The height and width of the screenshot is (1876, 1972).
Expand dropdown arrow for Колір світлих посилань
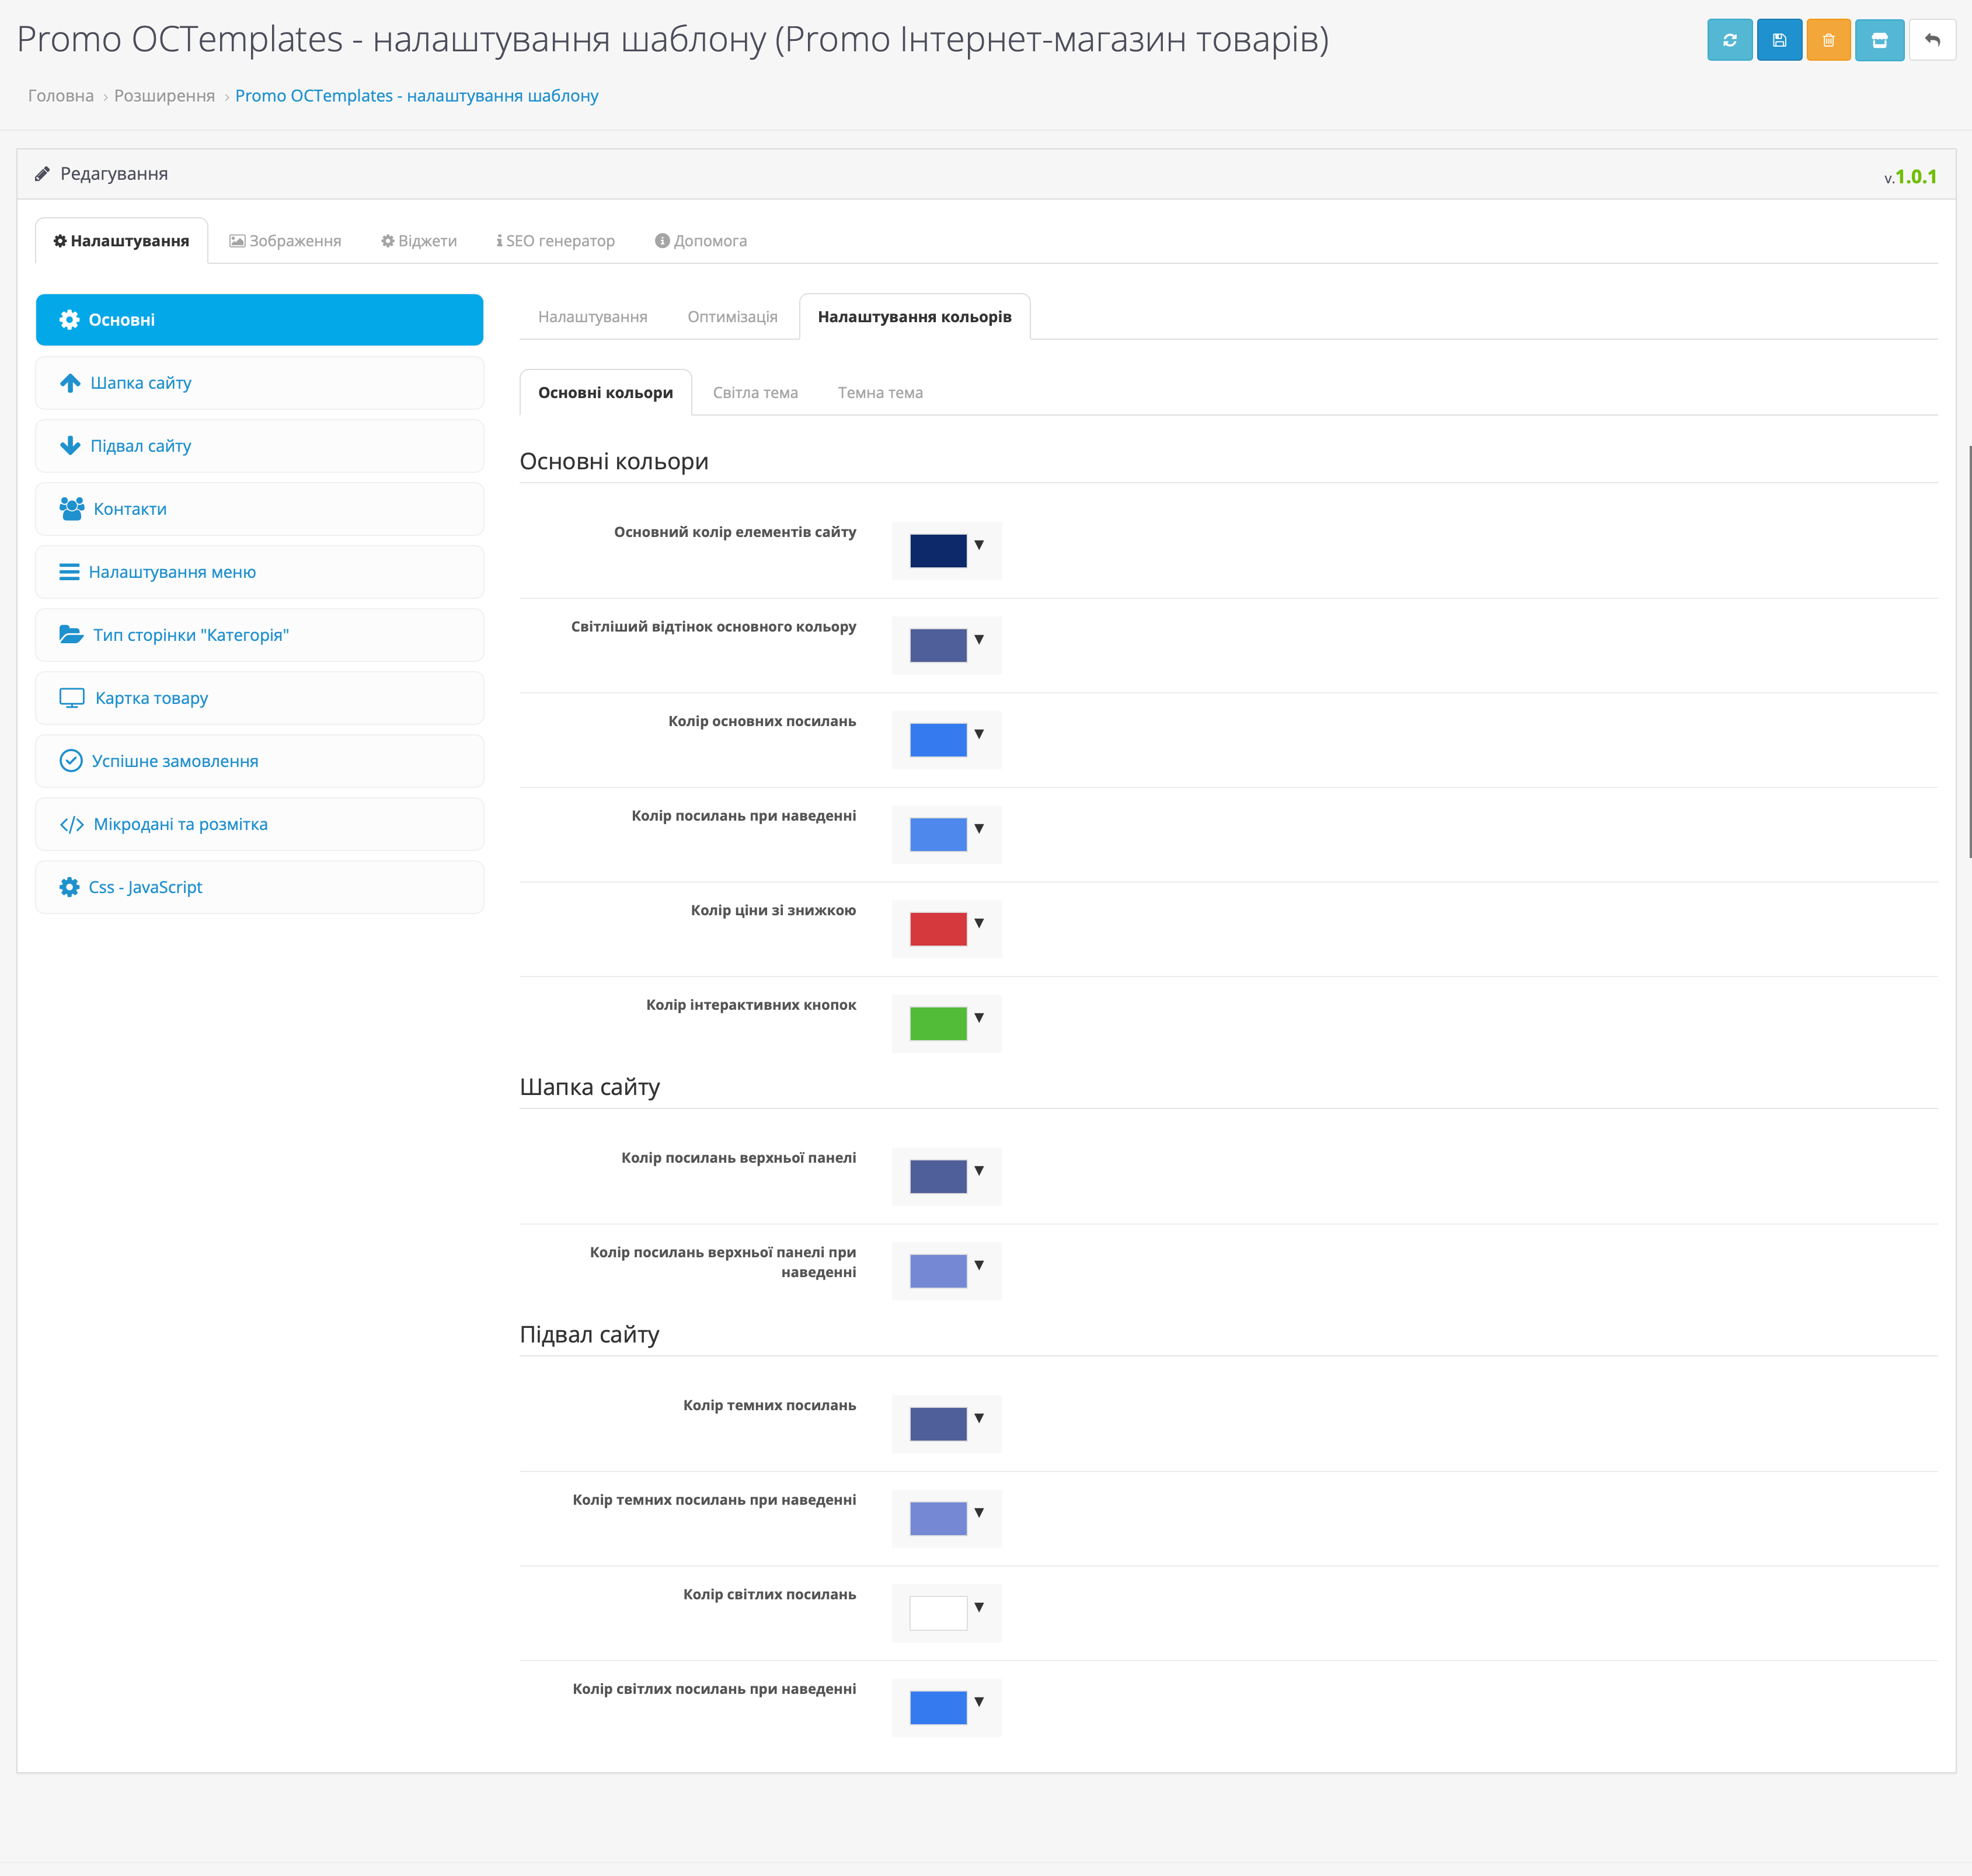(979, 1607)
